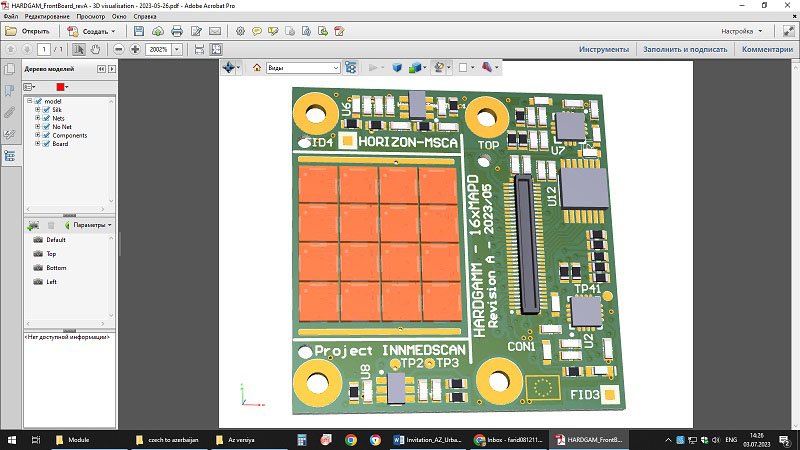Open the zoom percentage dropdown

pyautogui.click(x=178, y=49)
